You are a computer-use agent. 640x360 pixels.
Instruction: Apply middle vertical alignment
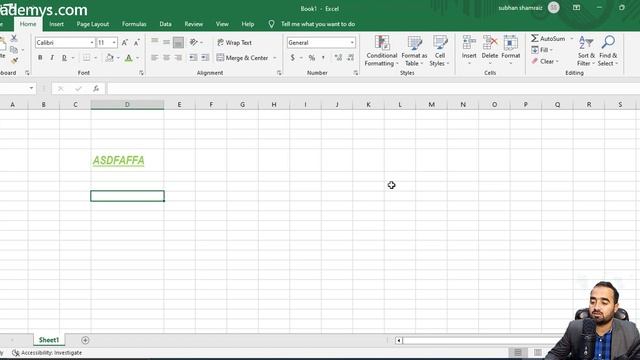167,42
